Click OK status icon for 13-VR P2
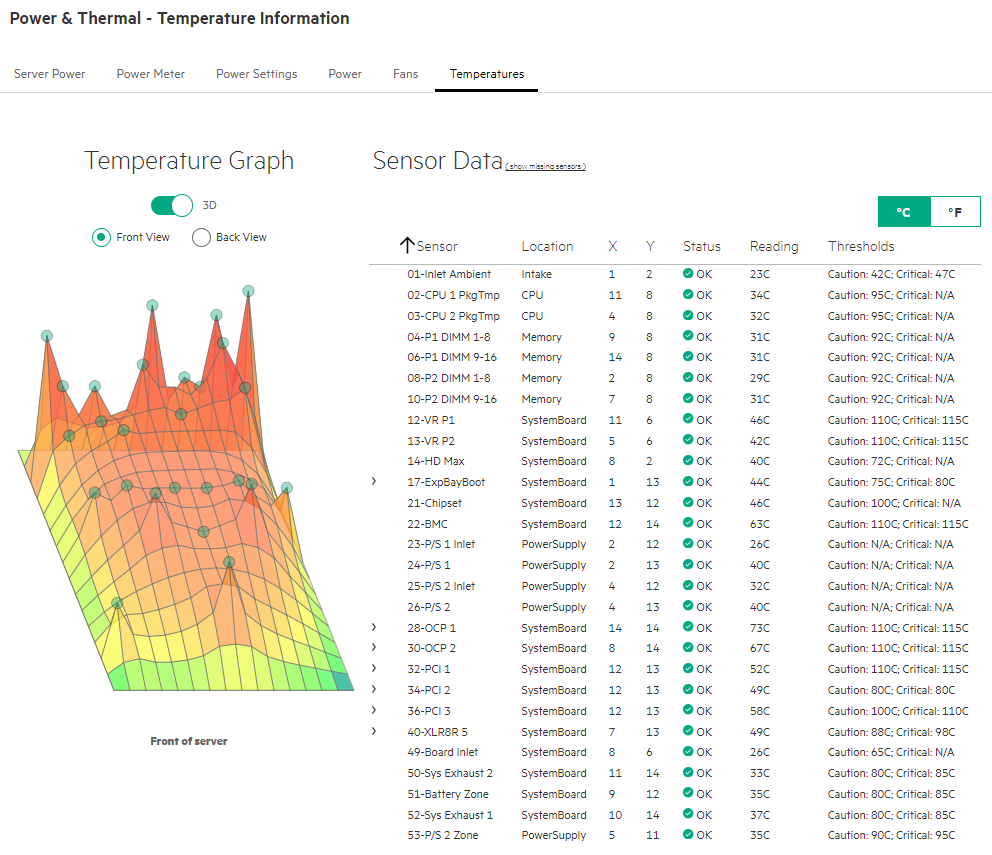The image size is (992, 855). point(688,440)
